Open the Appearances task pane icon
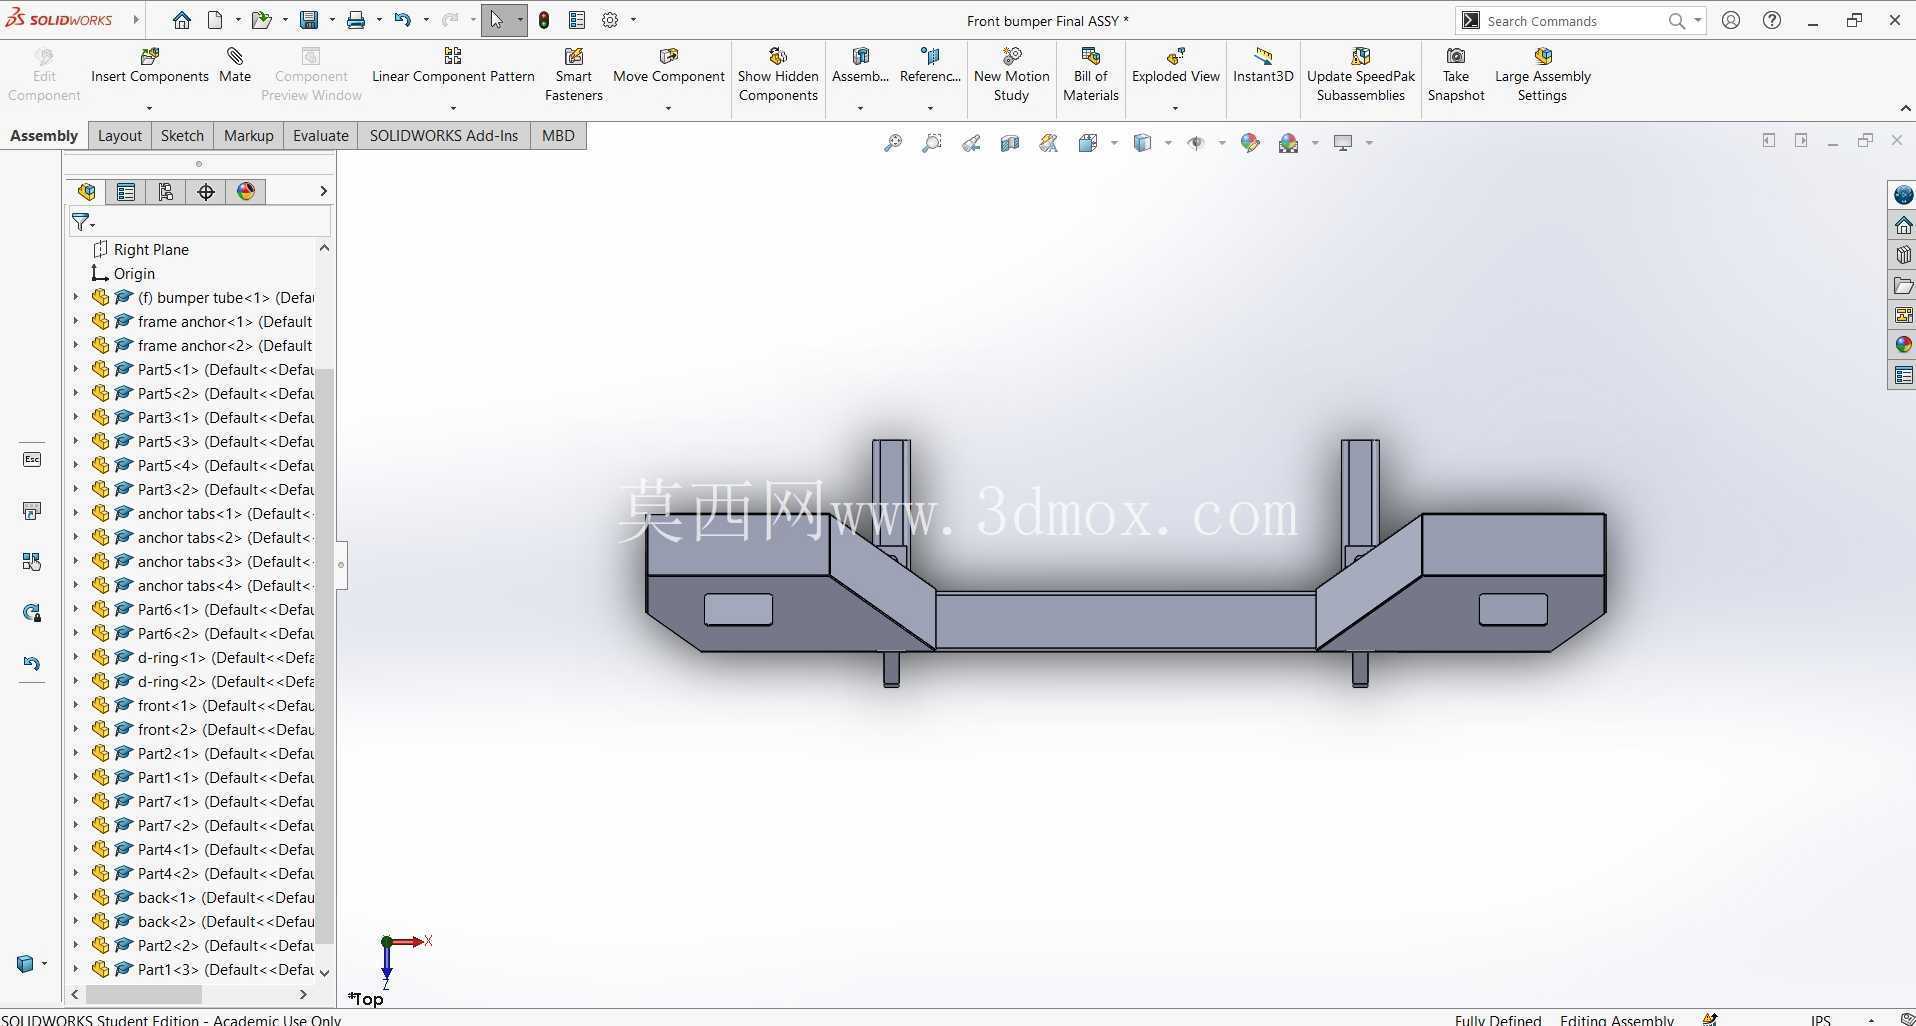This screenshot has width=1916, height=1026. pos(1903,345)
